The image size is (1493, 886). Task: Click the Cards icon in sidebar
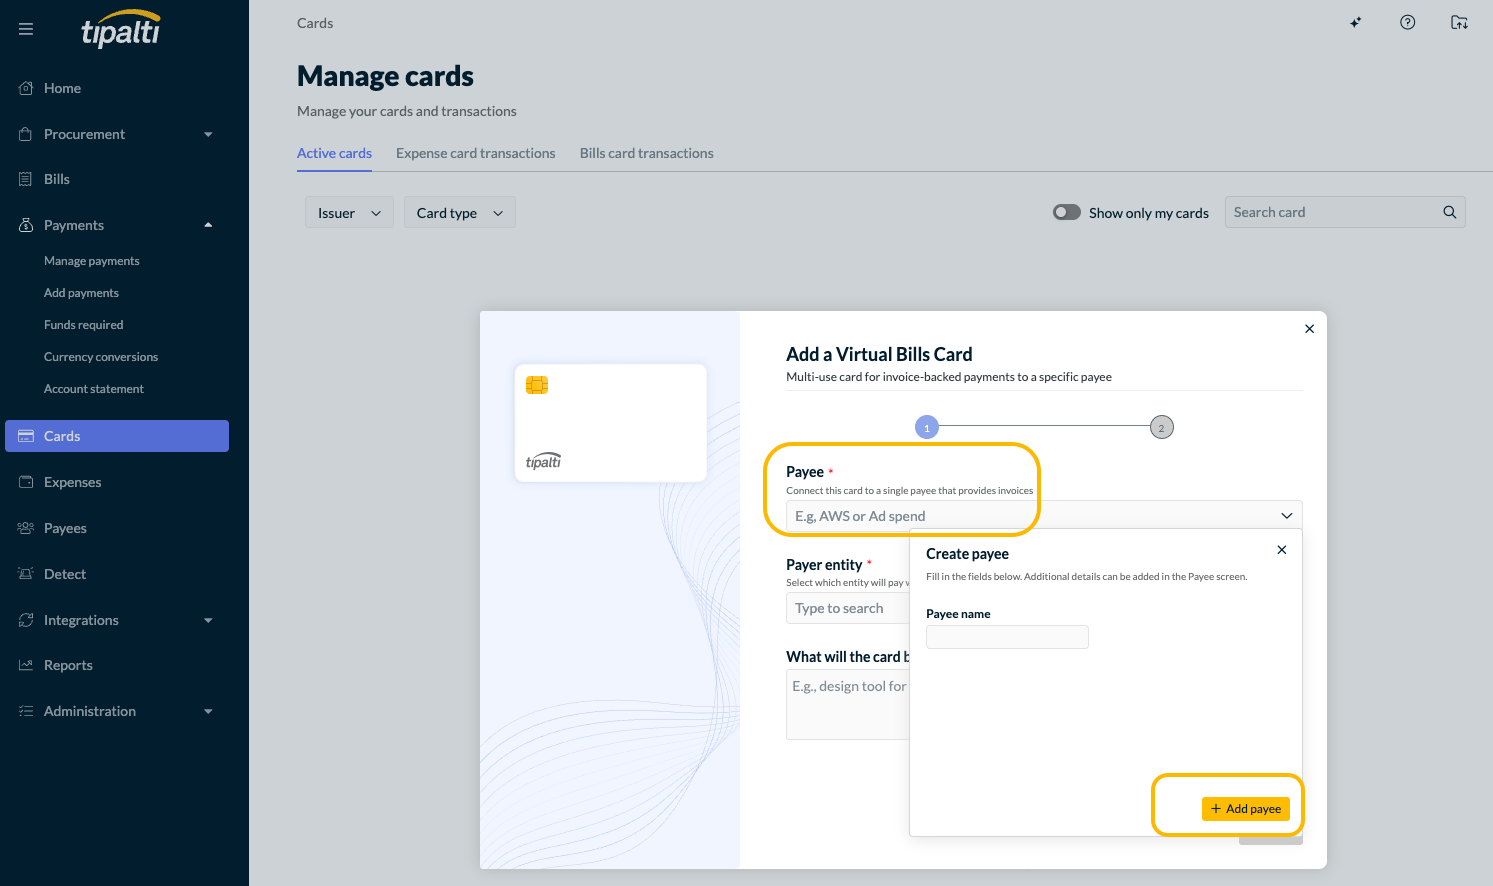(x=26, y=436)
